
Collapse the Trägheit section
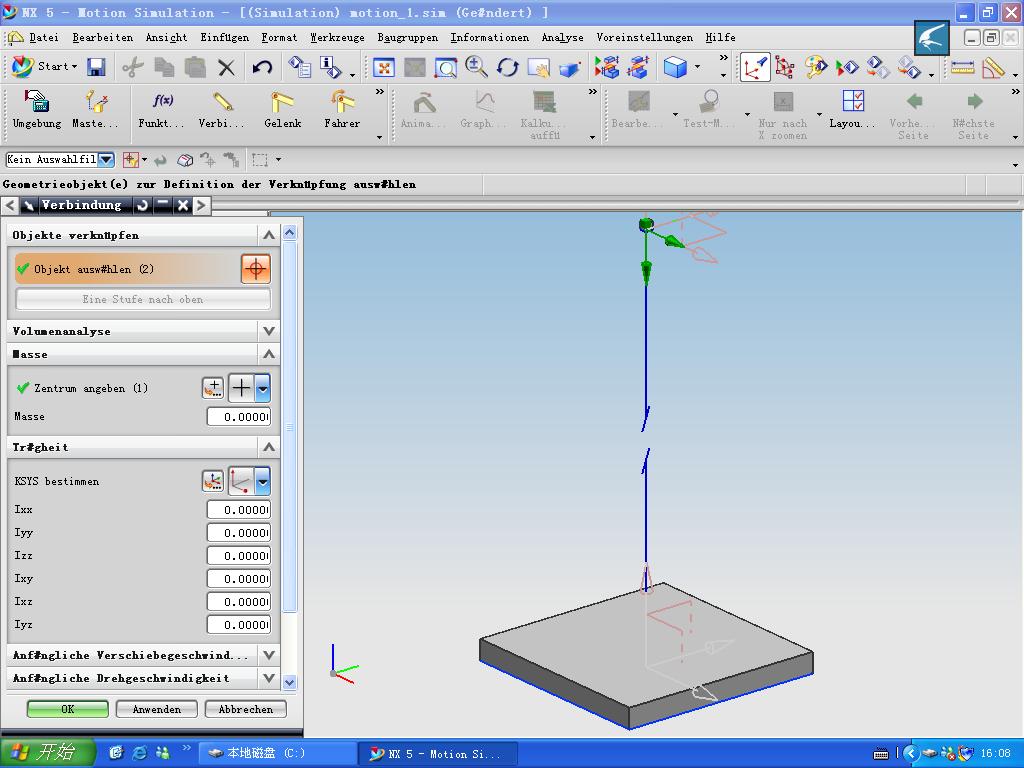(268, 447)
